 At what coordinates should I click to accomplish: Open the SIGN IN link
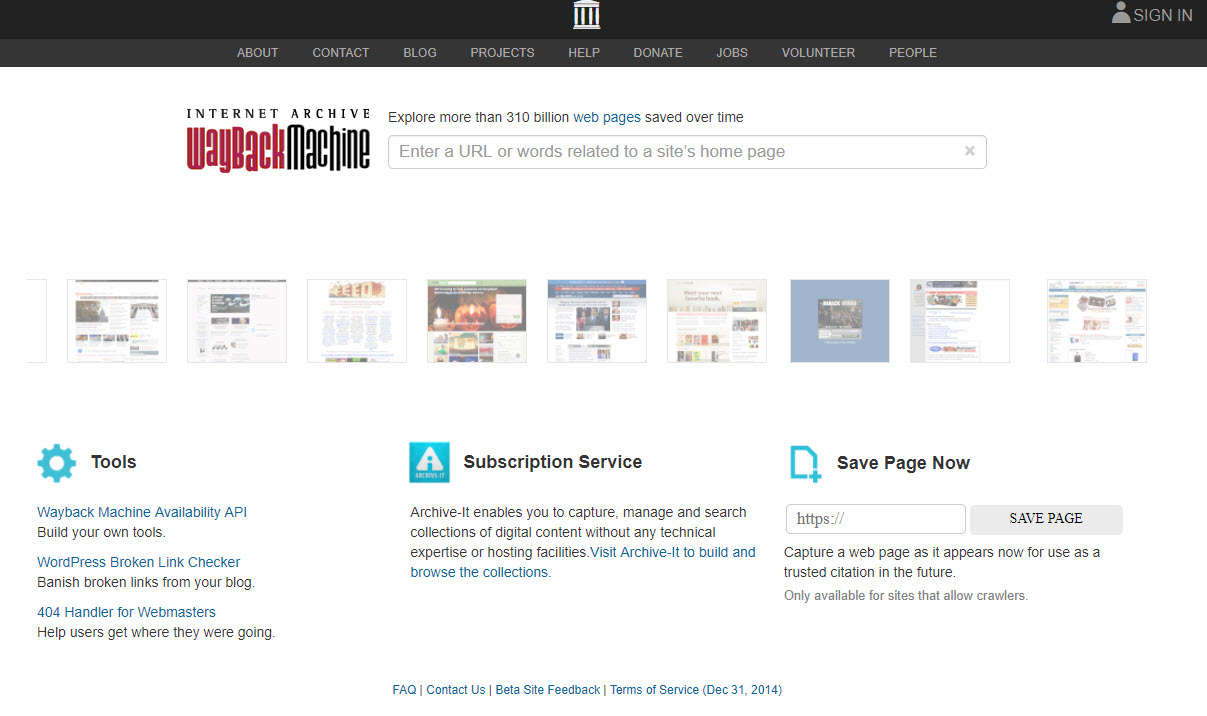[1163, 15]
